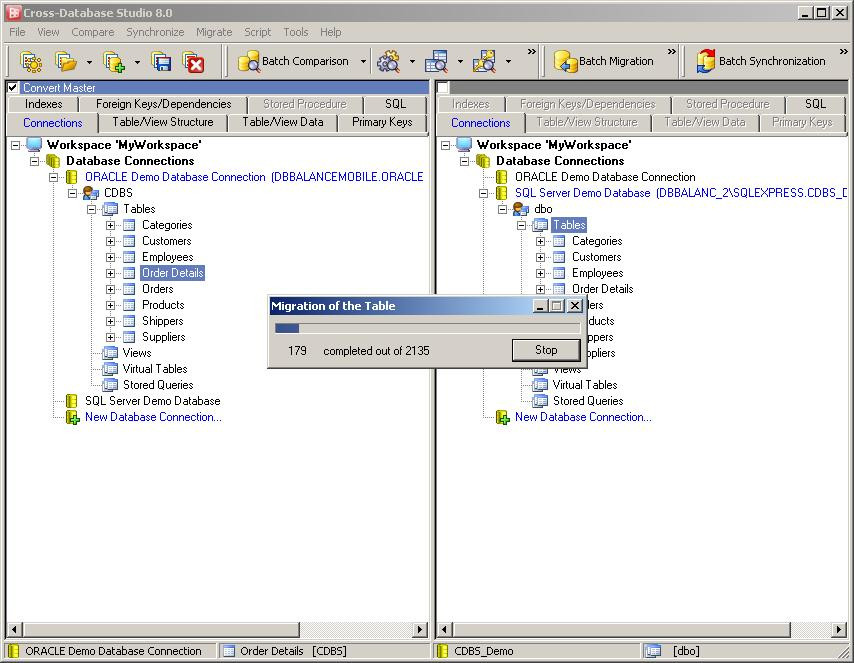Click the CDBS schema user icon
Viewport: 854px width, 663px height.
coord(90,193)
